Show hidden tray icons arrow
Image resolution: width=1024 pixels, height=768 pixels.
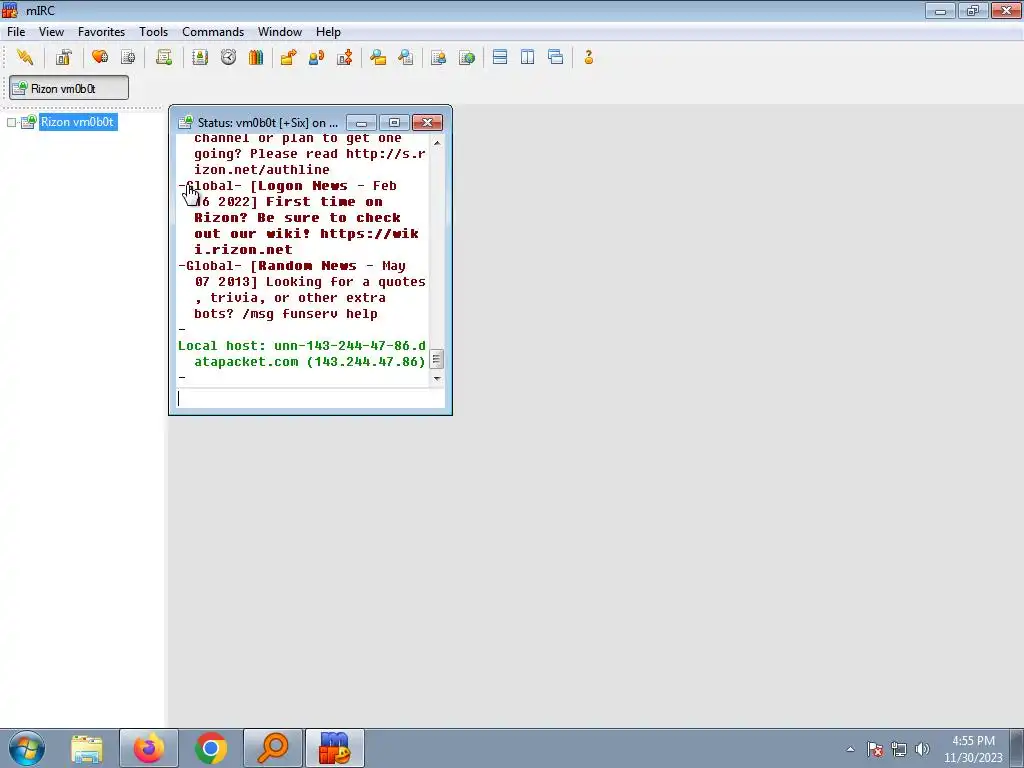point(850,749)
